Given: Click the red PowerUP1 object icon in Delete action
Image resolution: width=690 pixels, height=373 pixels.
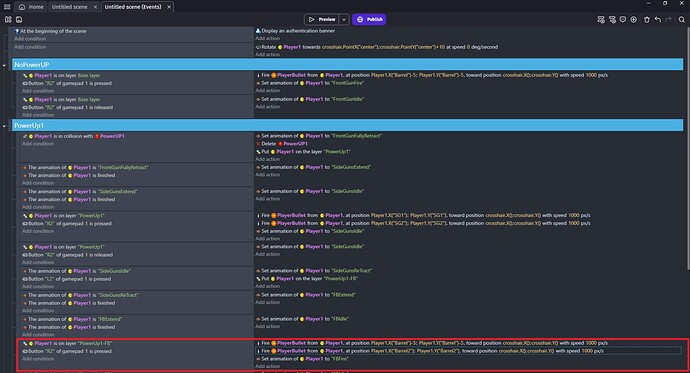Looking at the screenshot, I should coord(280,144).
